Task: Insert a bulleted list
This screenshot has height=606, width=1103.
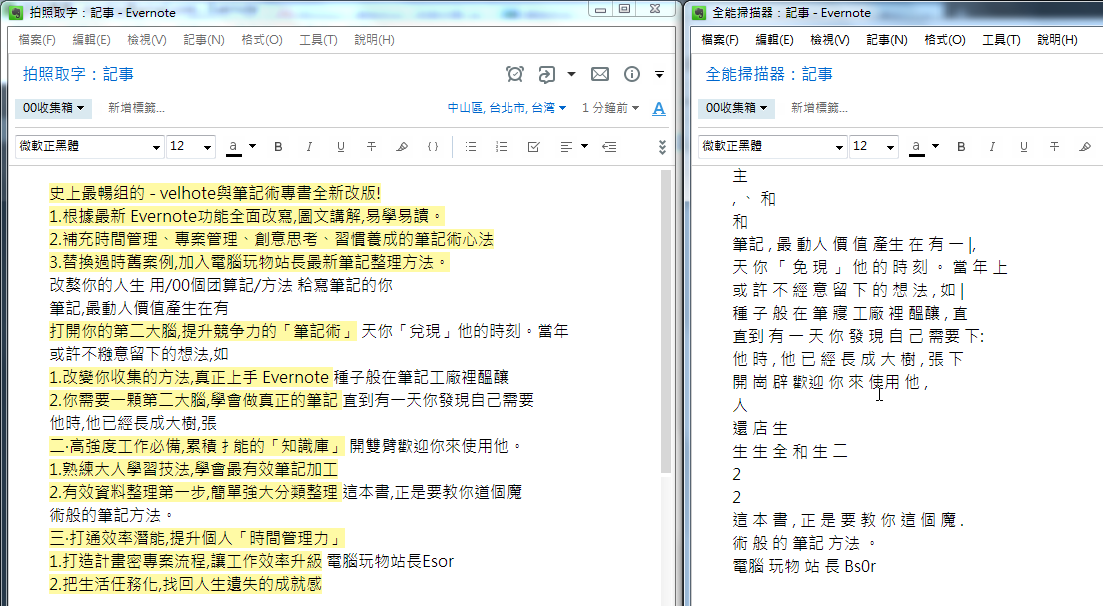Action: click(x=471, y=146)
